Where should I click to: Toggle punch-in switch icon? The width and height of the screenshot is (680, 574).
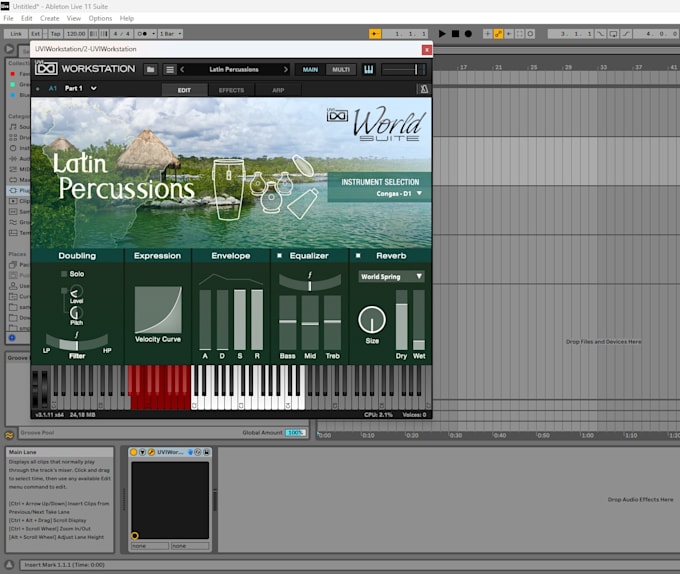[600, 33]
